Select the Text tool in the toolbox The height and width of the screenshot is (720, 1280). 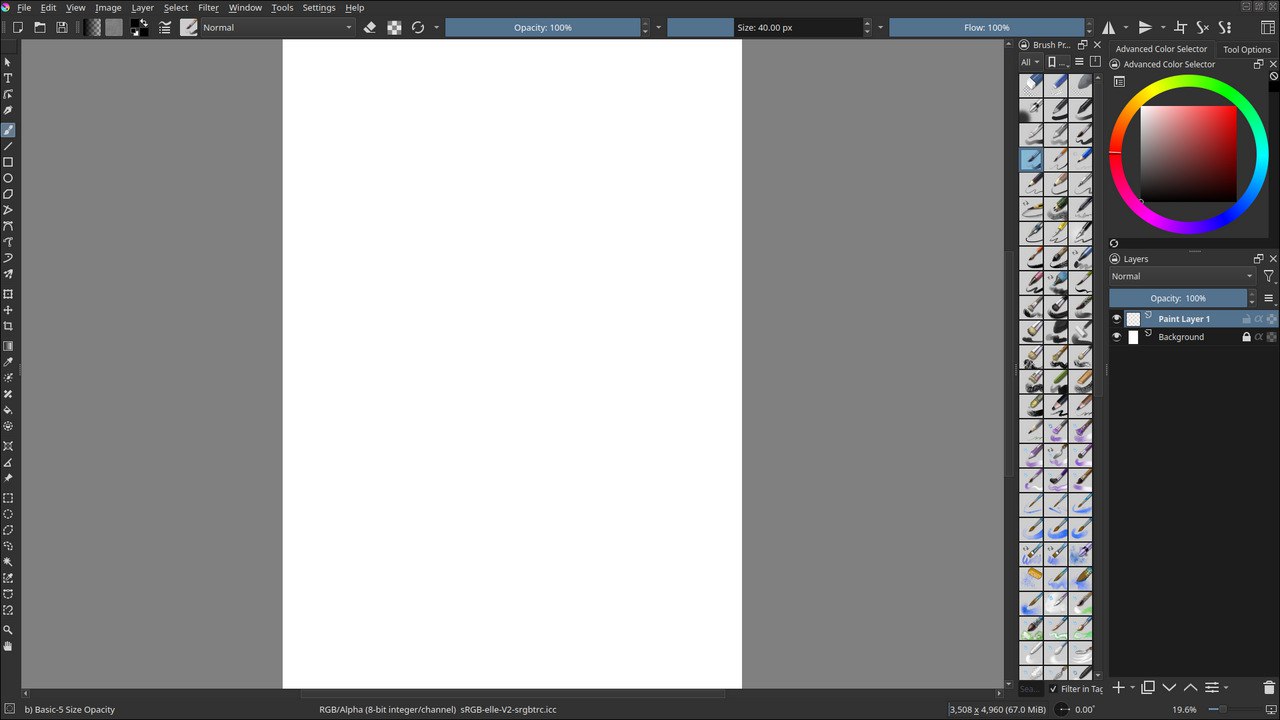coord(8,78)
